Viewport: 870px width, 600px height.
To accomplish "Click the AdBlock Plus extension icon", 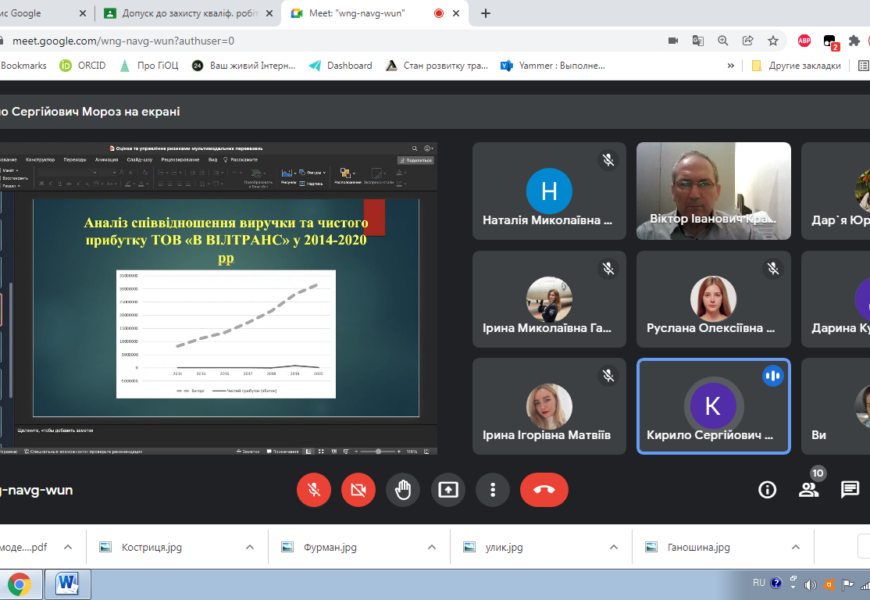I will tap(804, 41).
